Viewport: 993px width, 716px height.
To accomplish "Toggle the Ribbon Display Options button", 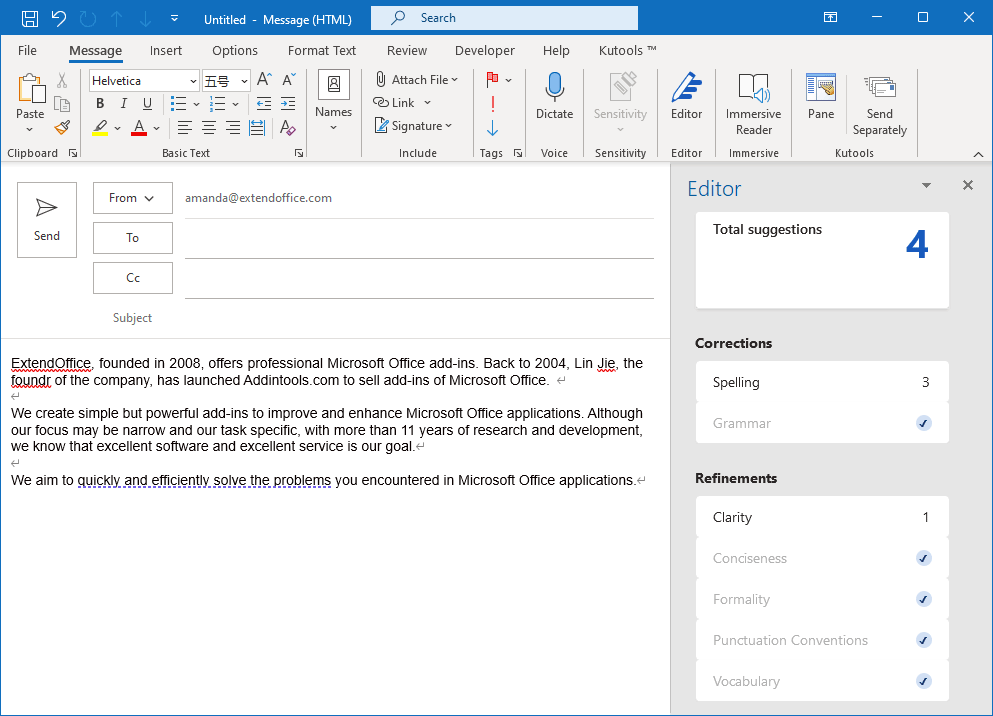I will [830, 18].
